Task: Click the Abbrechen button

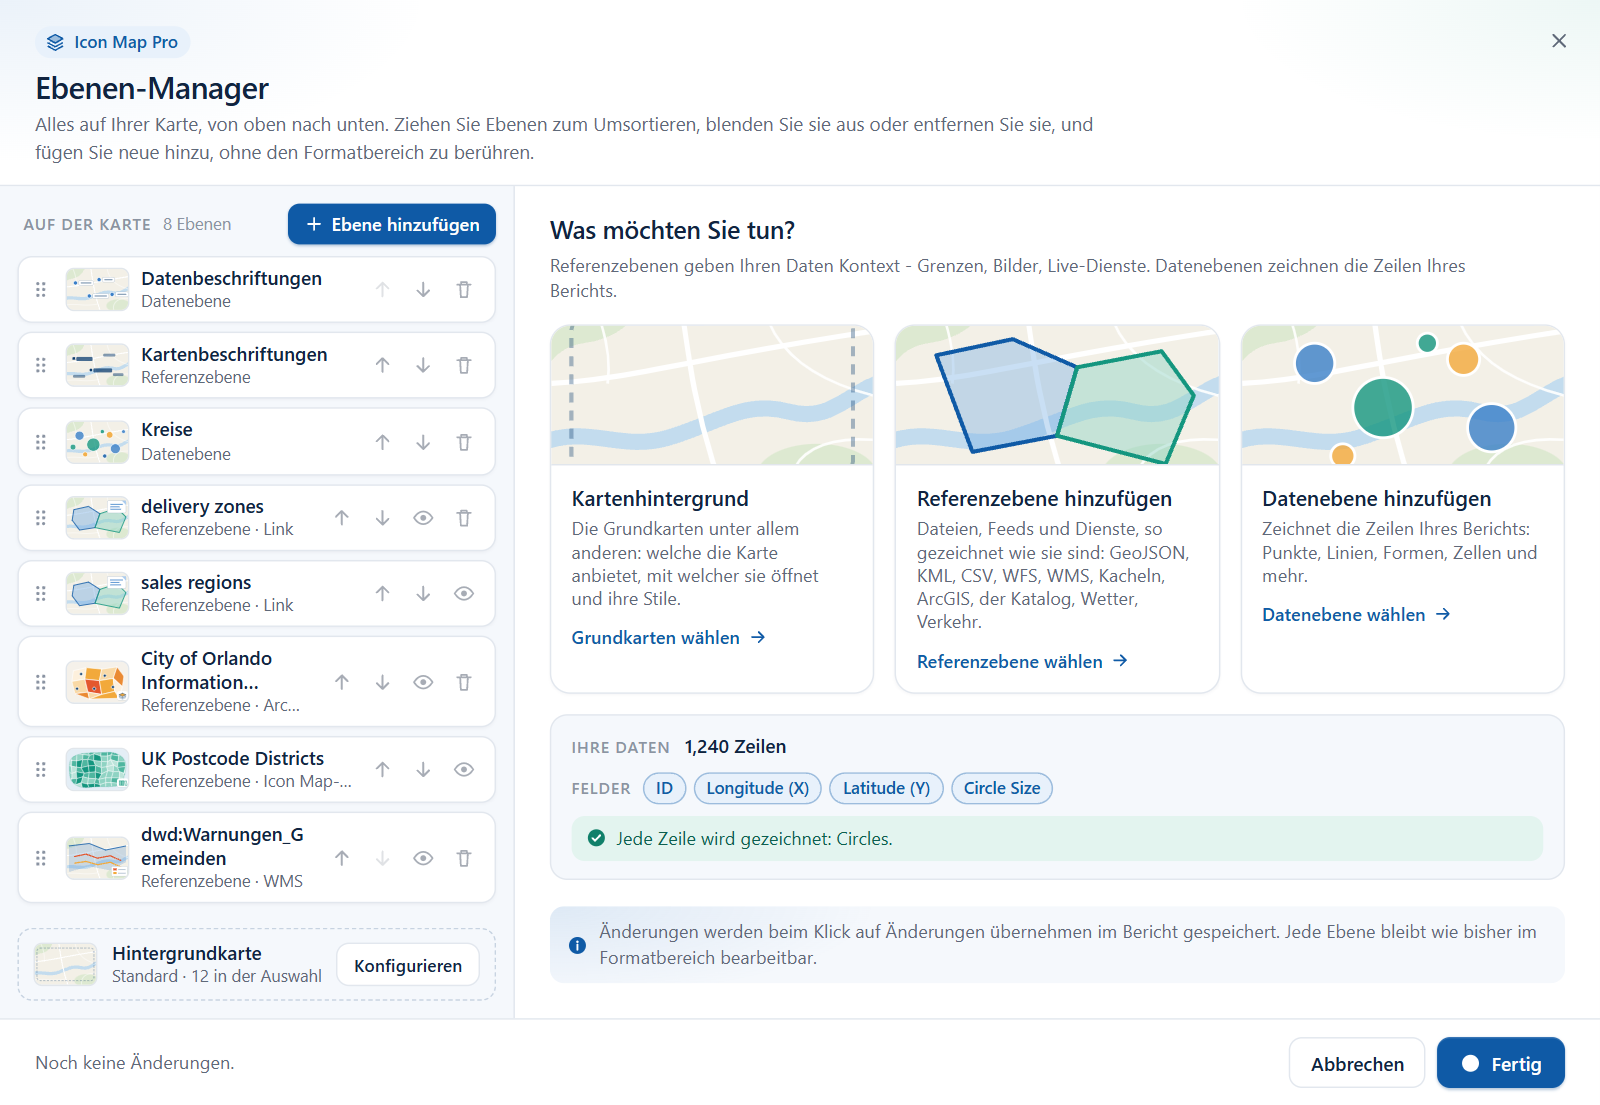Action: click(x=1357, y=1064)
